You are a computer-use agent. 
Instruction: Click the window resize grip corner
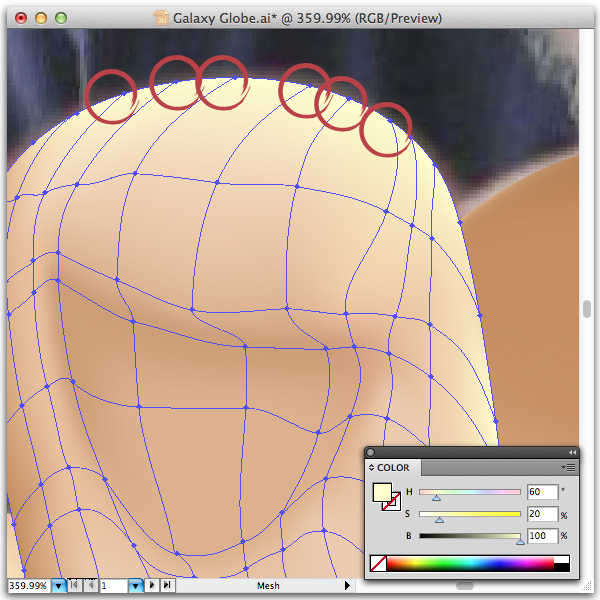point(587,587)
